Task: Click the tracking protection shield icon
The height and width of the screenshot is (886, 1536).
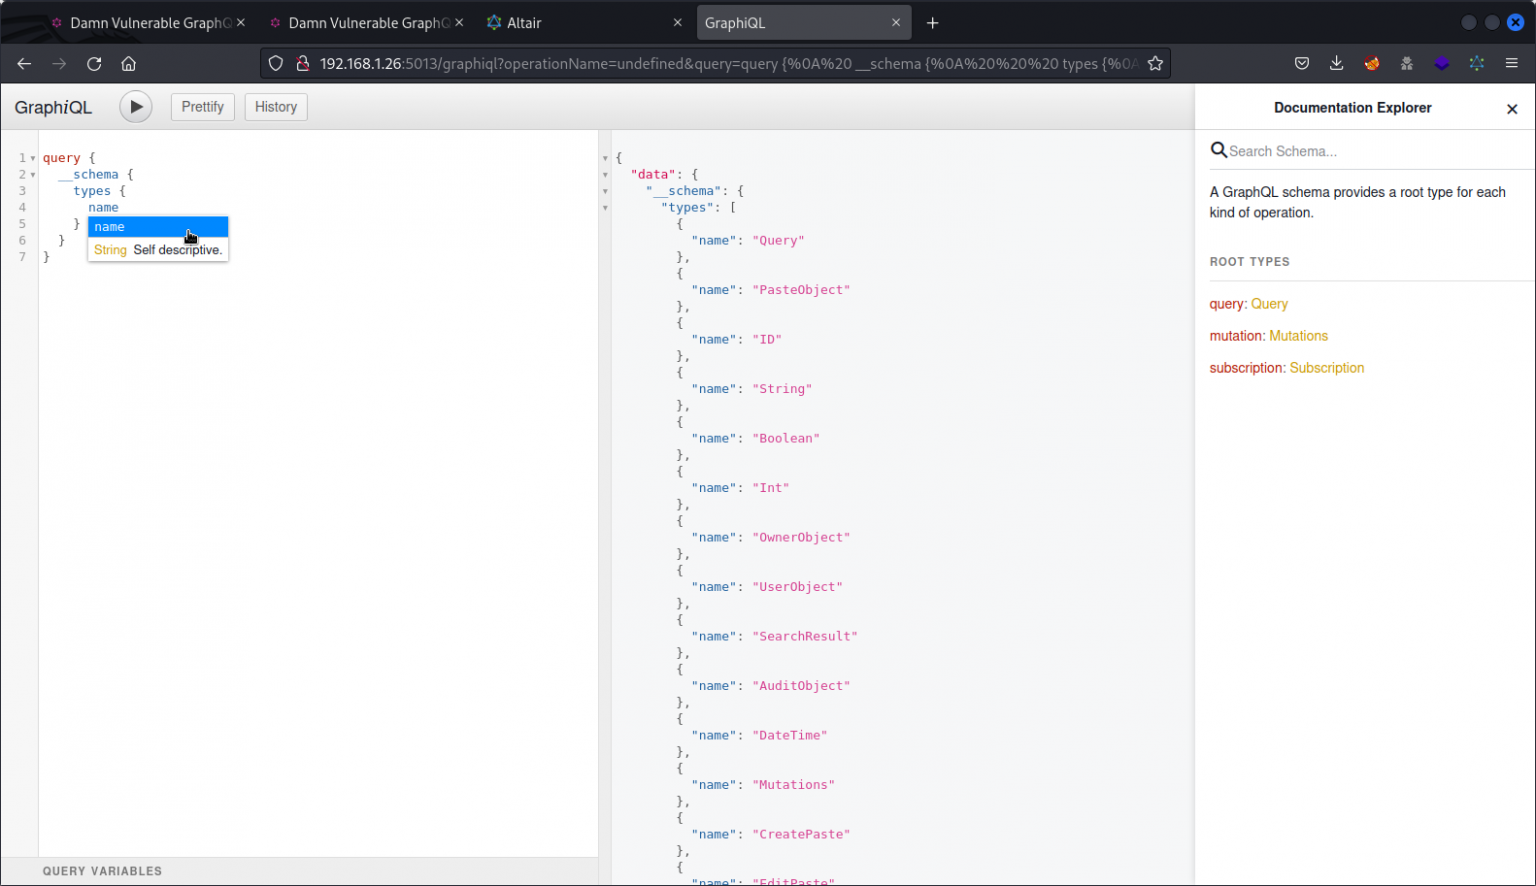Action: tap(276, 63)
